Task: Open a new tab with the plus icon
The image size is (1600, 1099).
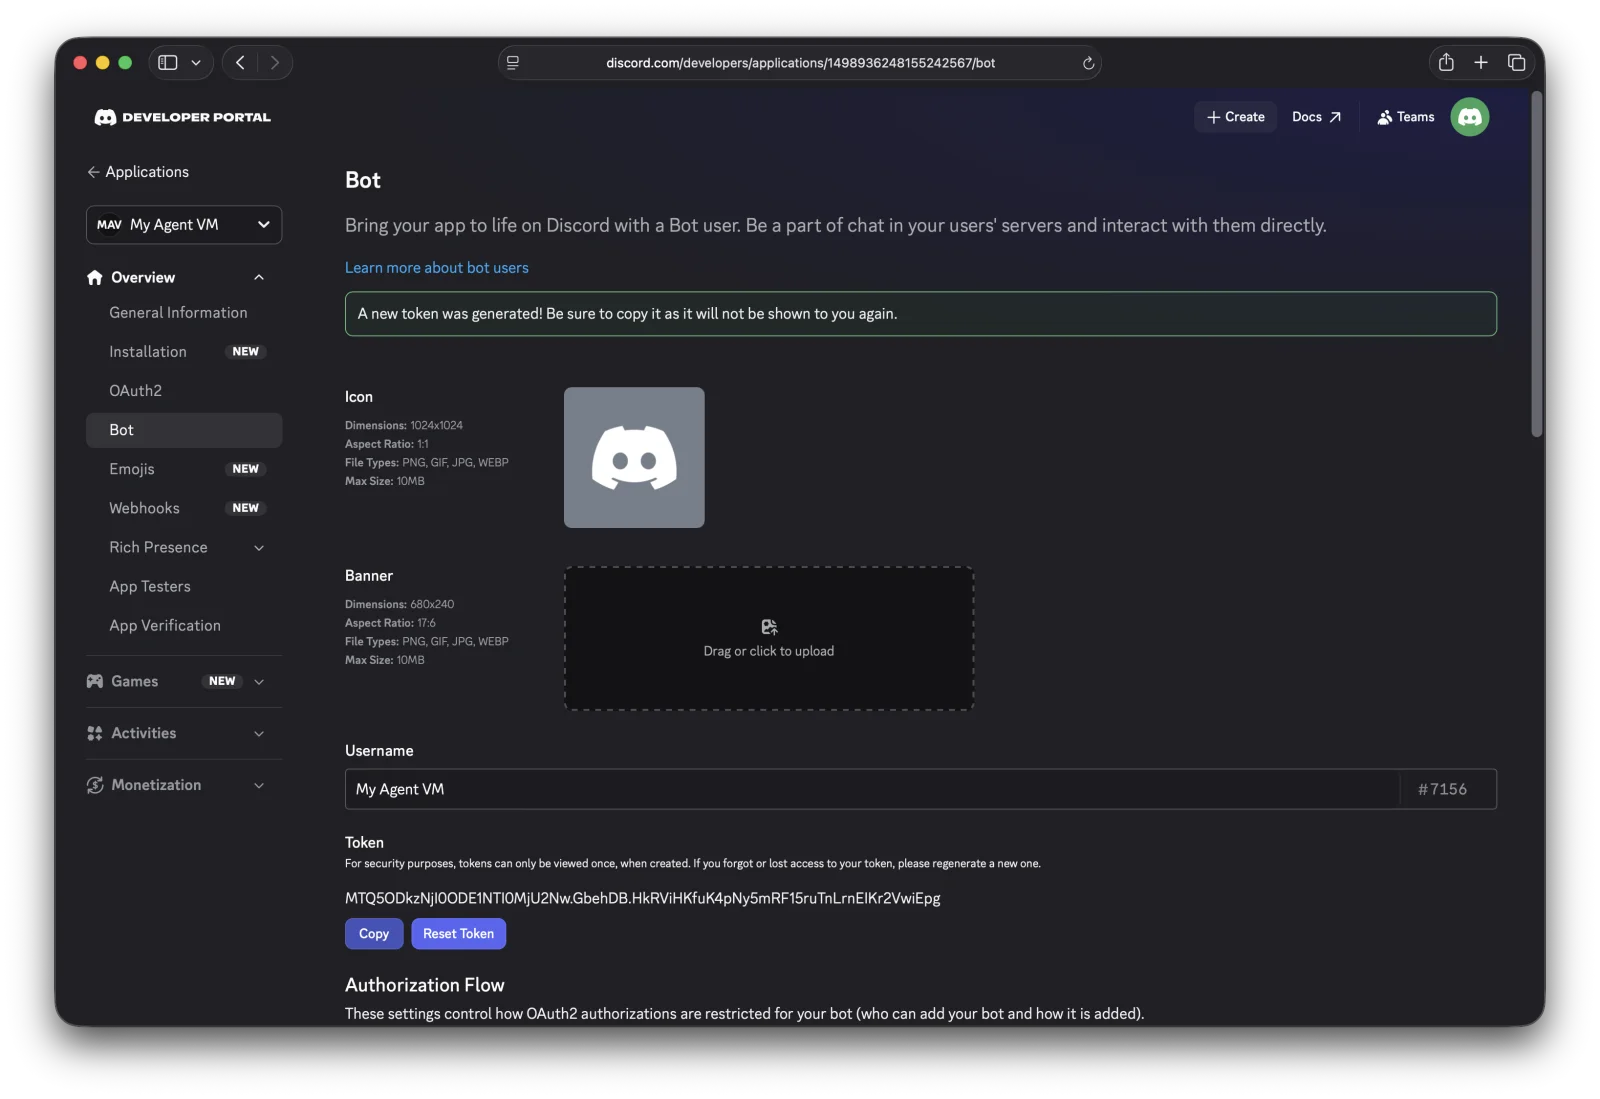Action: pyautogui.click(x=1481, y=62)
